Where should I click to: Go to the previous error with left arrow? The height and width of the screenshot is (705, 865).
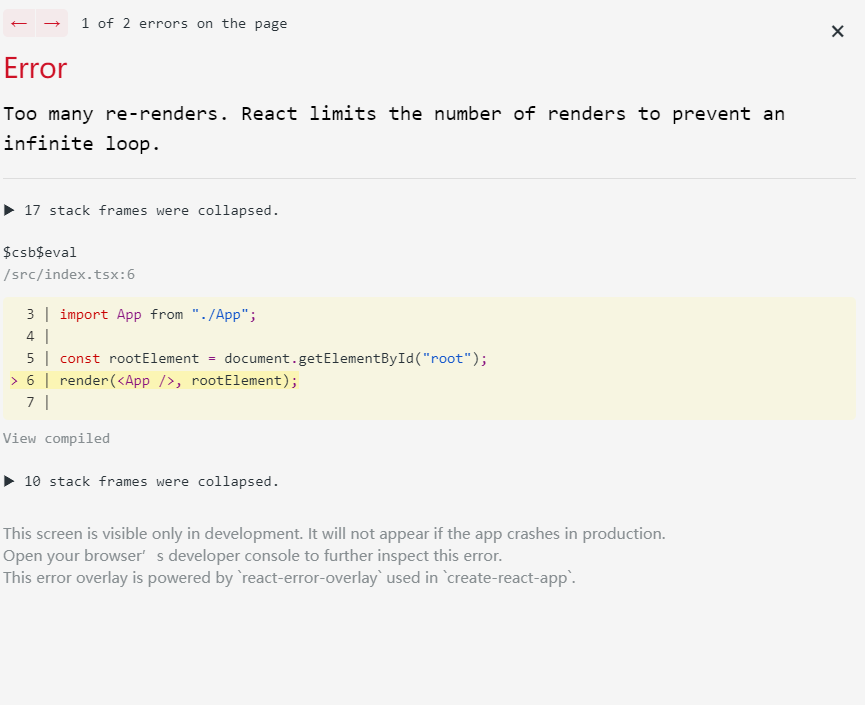pos(19,23)
